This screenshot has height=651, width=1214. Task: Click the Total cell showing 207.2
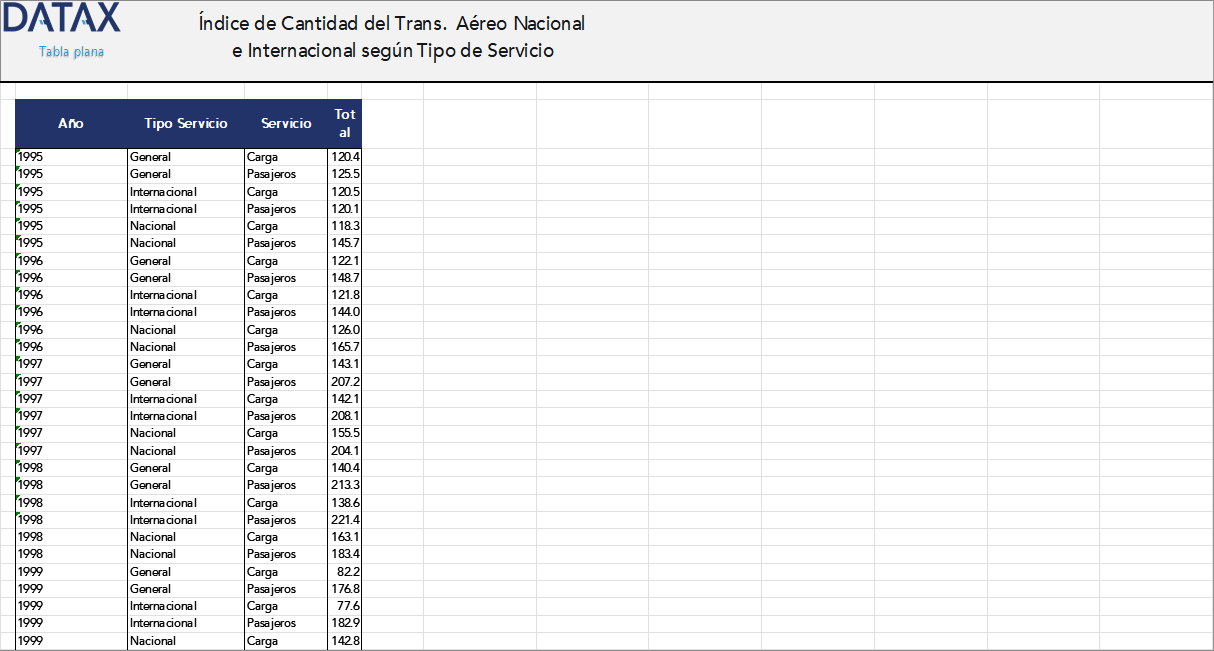[345, 382]
